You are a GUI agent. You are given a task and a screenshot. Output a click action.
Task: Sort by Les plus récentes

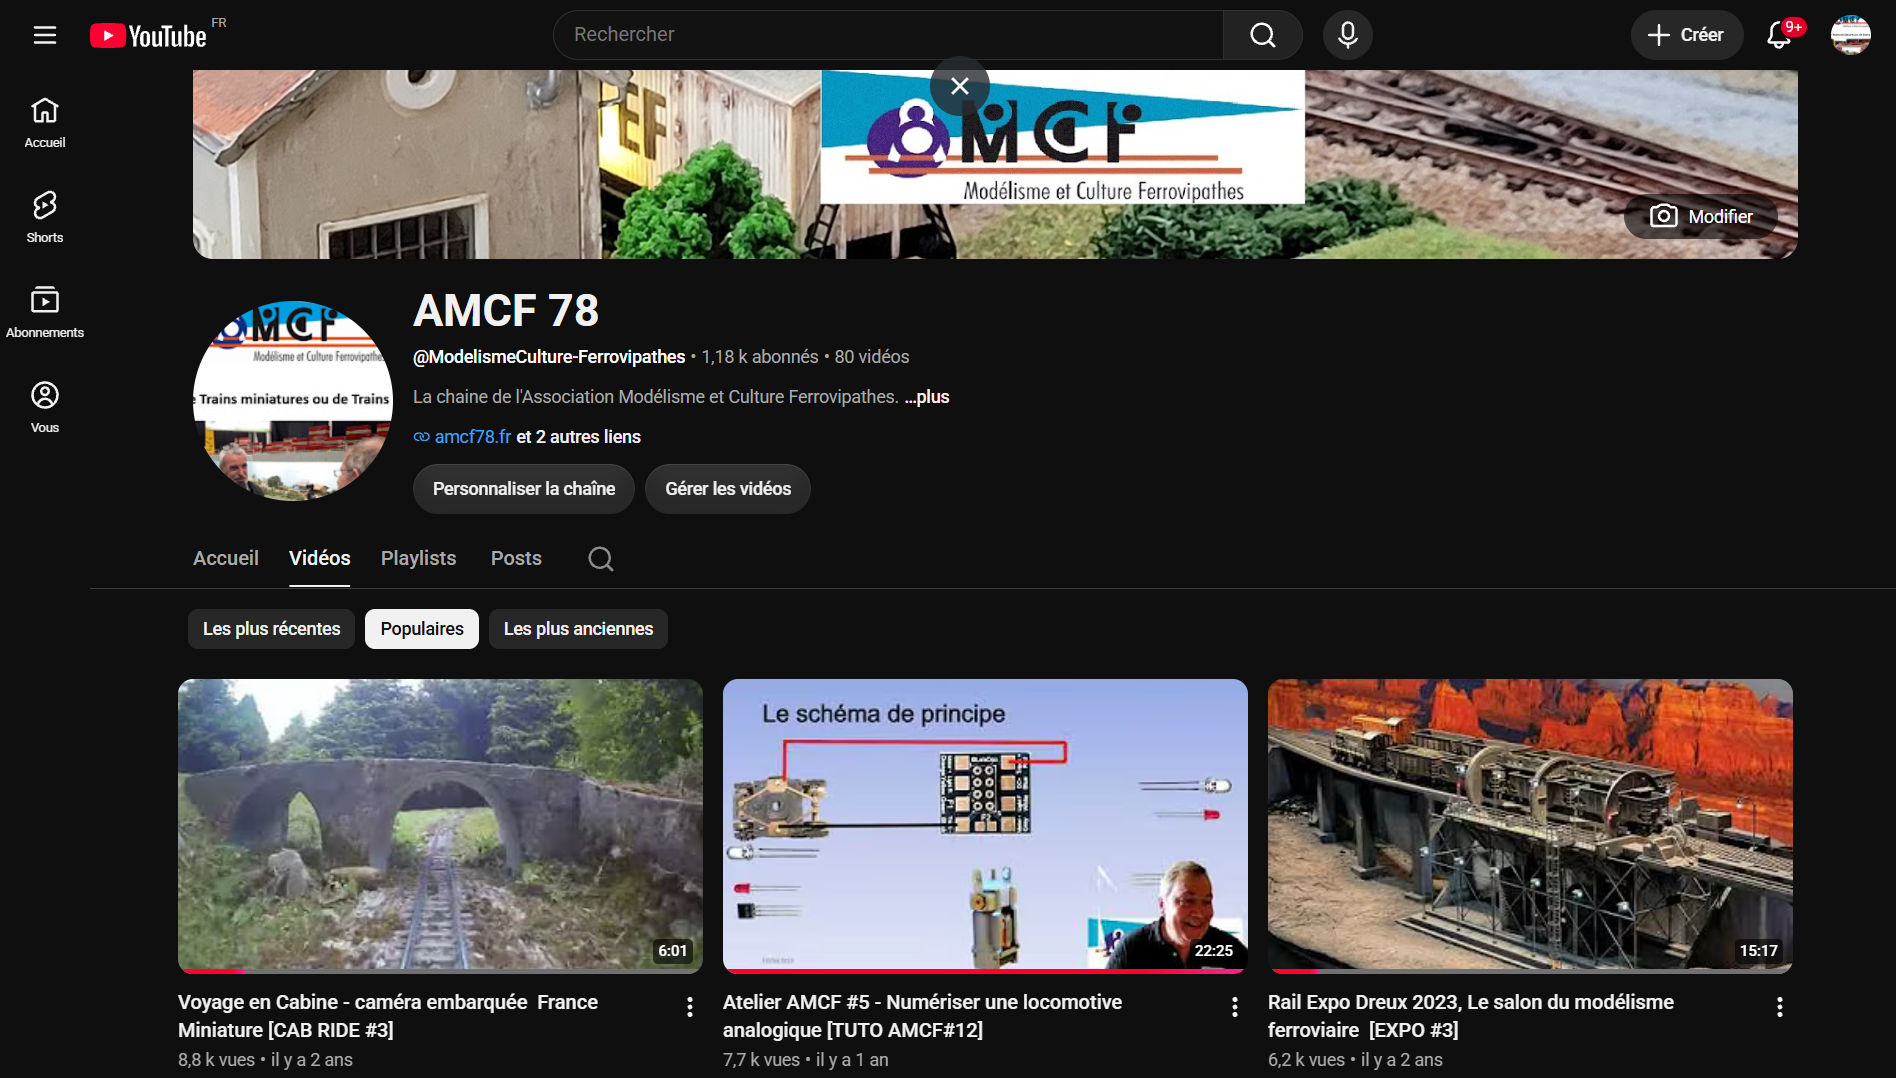[272, 629]
